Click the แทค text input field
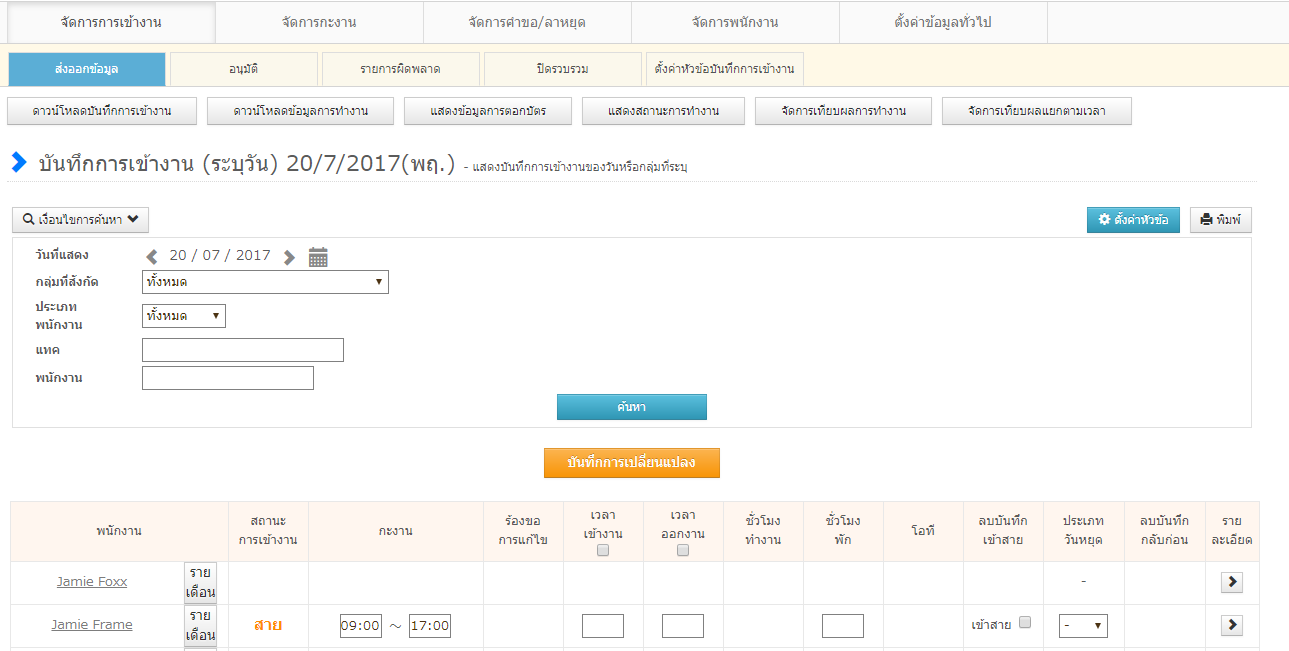Image resolution: width=1289 pixels, height=651 pixels. coord(243,350)
